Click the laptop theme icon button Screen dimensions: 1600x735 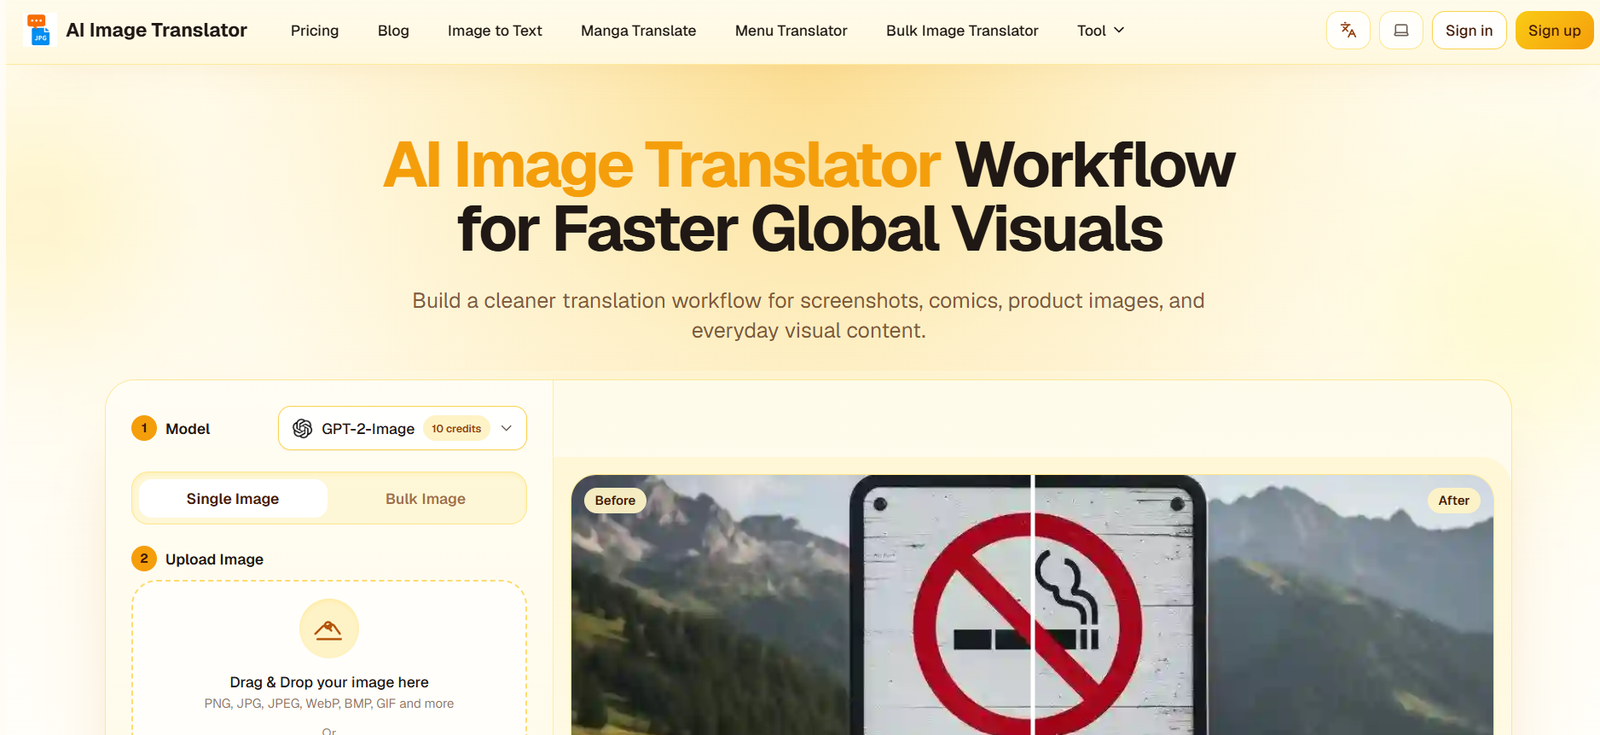pos(1401,30)
